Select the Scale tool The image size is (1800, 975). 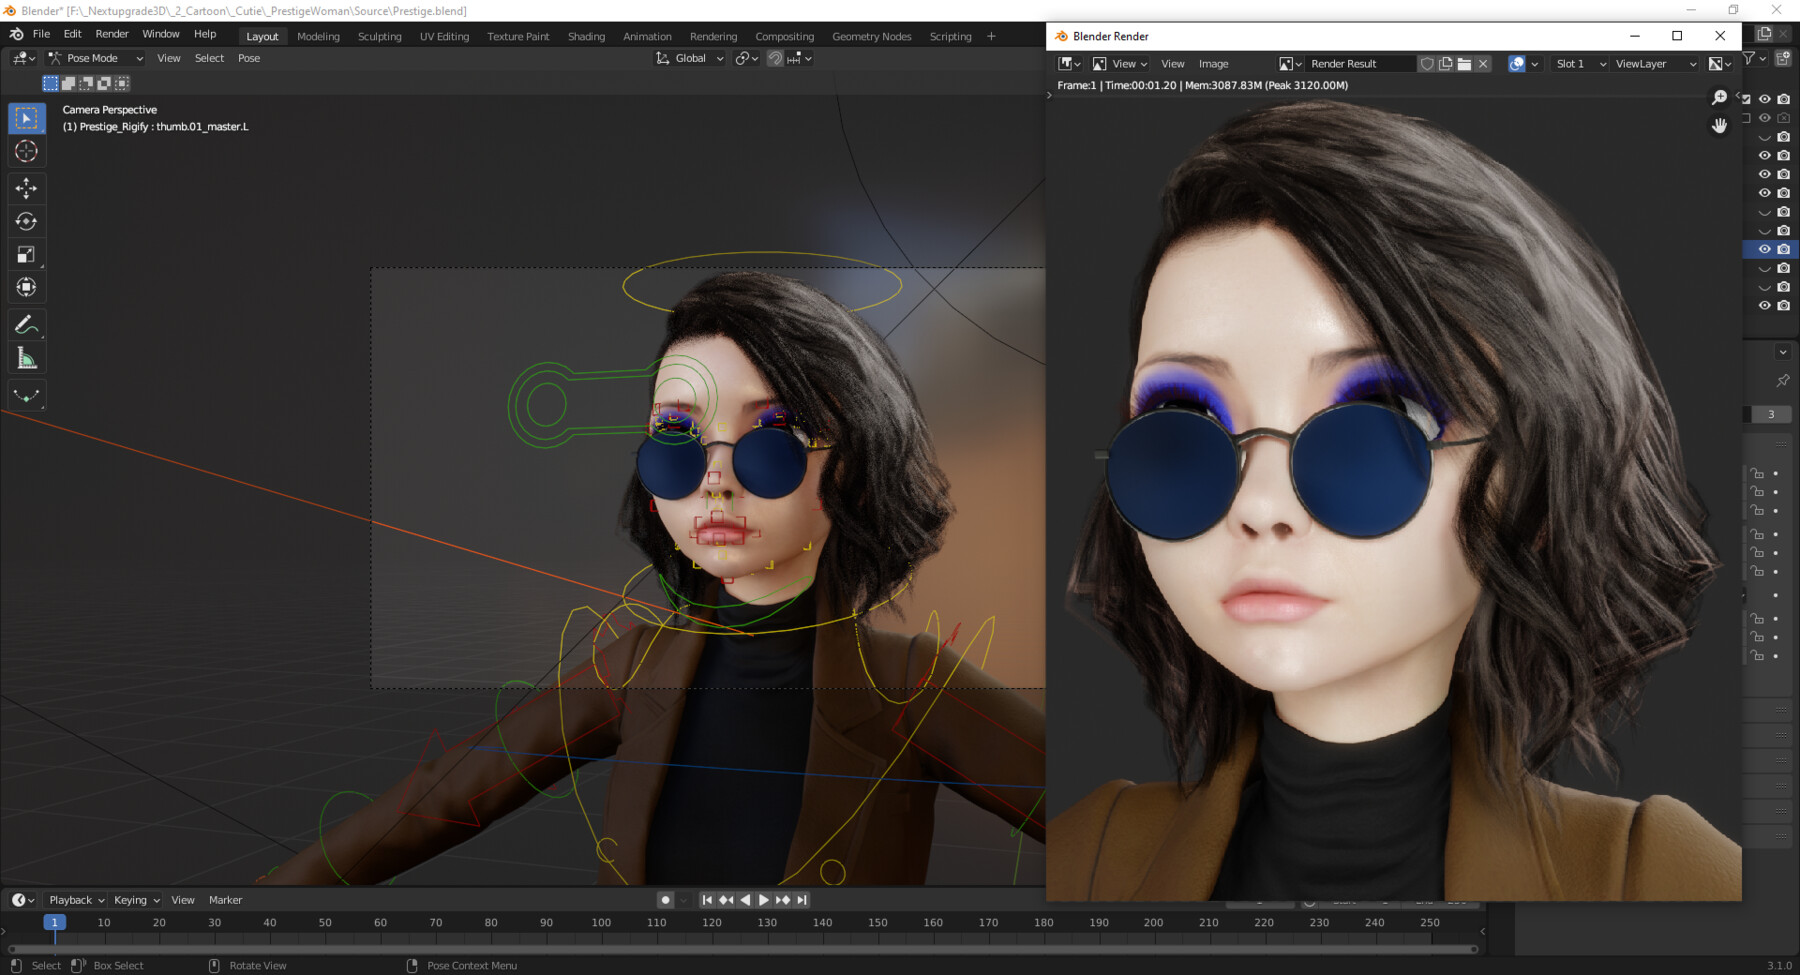[x=26, y=255]
